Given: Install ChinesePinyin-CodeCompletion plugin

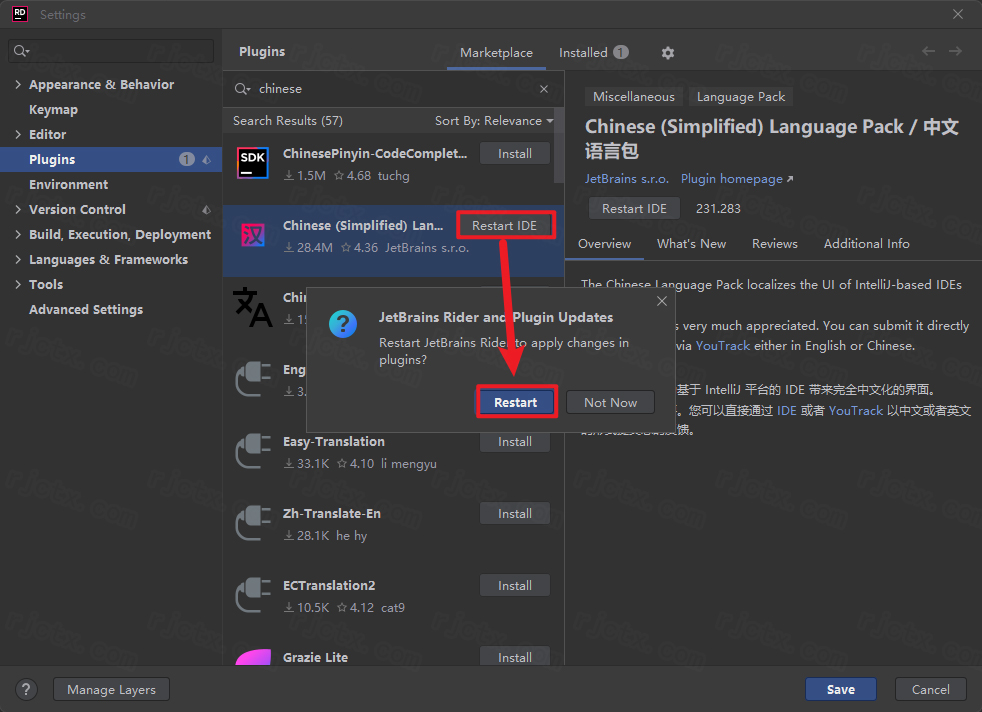Looking at the screenshot, I should (515, 153).
